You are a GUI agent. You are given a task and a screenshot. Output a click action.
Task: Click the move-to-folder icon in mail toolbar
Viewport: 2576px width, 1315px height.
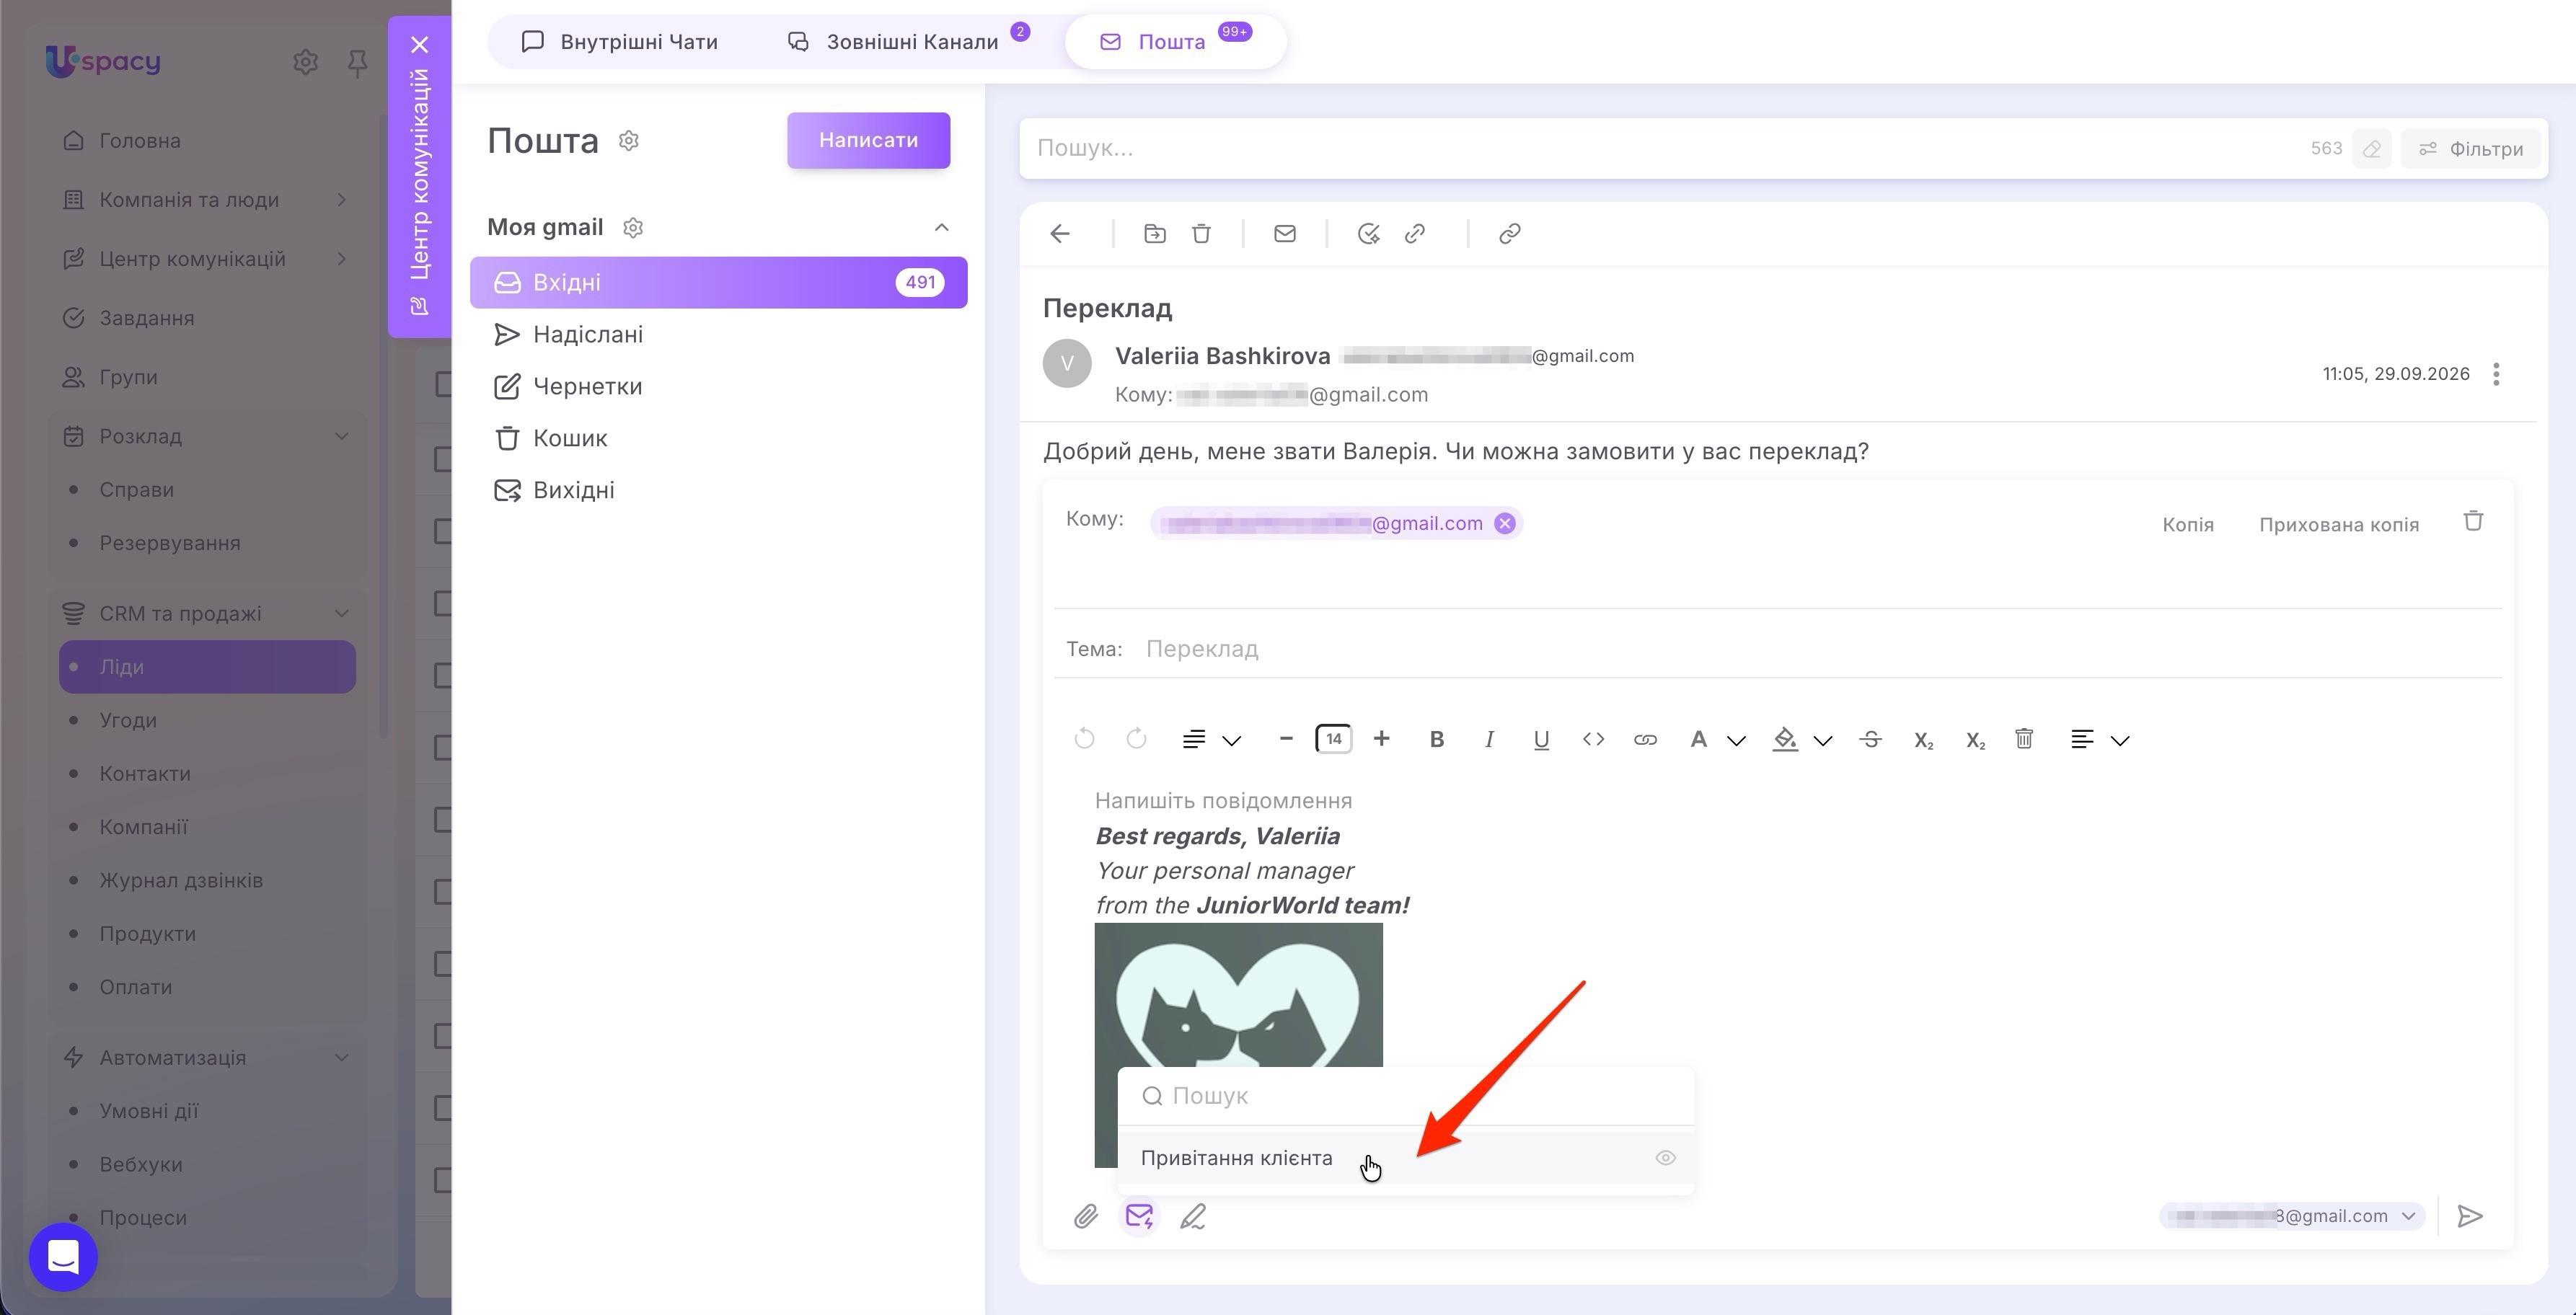(1155, 234)
